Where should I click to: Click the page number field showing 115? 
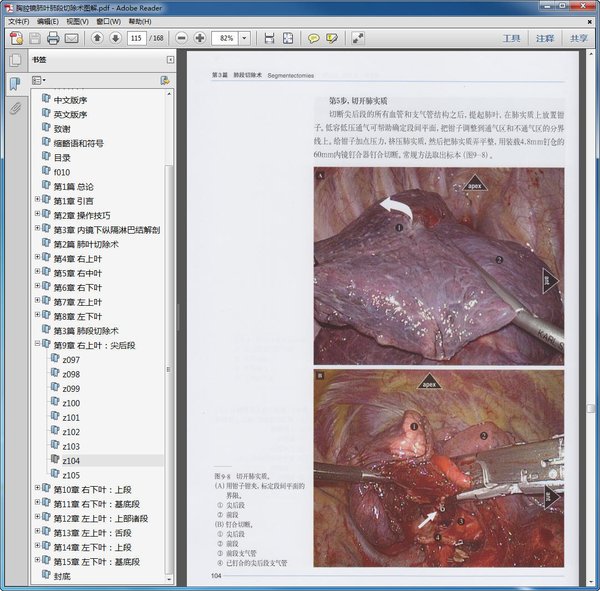point(136,38)
